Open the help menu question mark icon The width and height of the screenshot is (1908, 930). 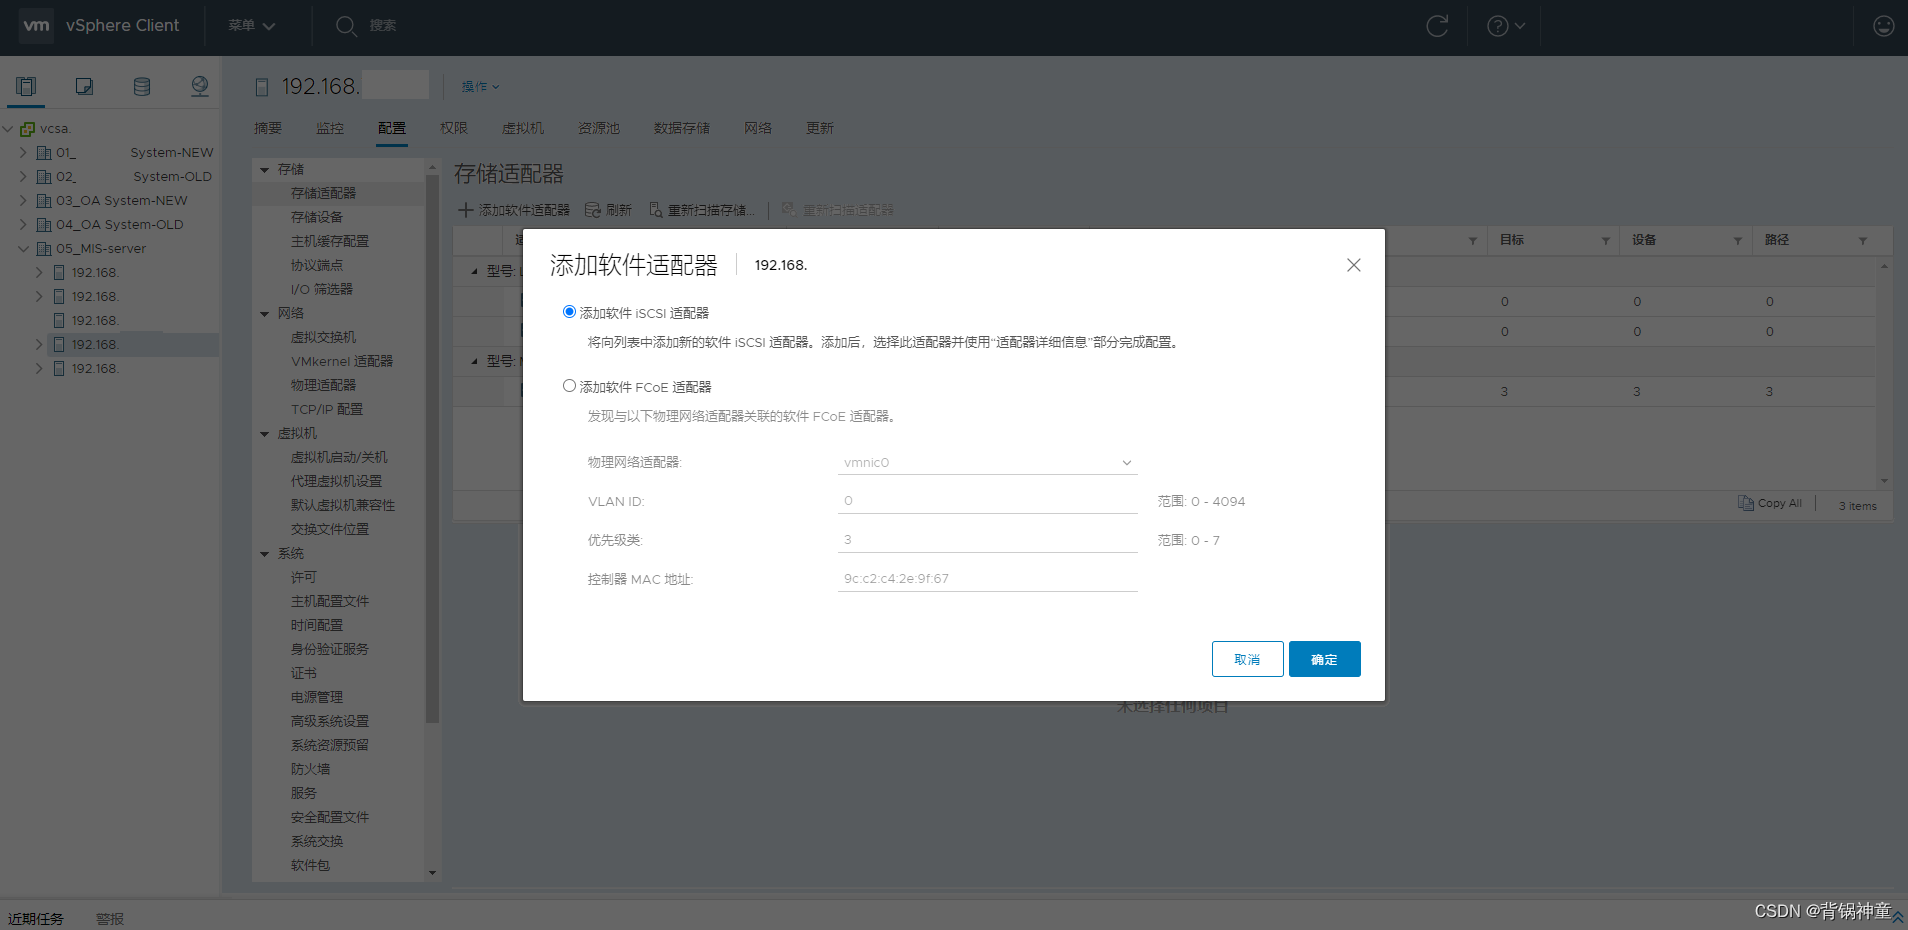pos(1497,26)
